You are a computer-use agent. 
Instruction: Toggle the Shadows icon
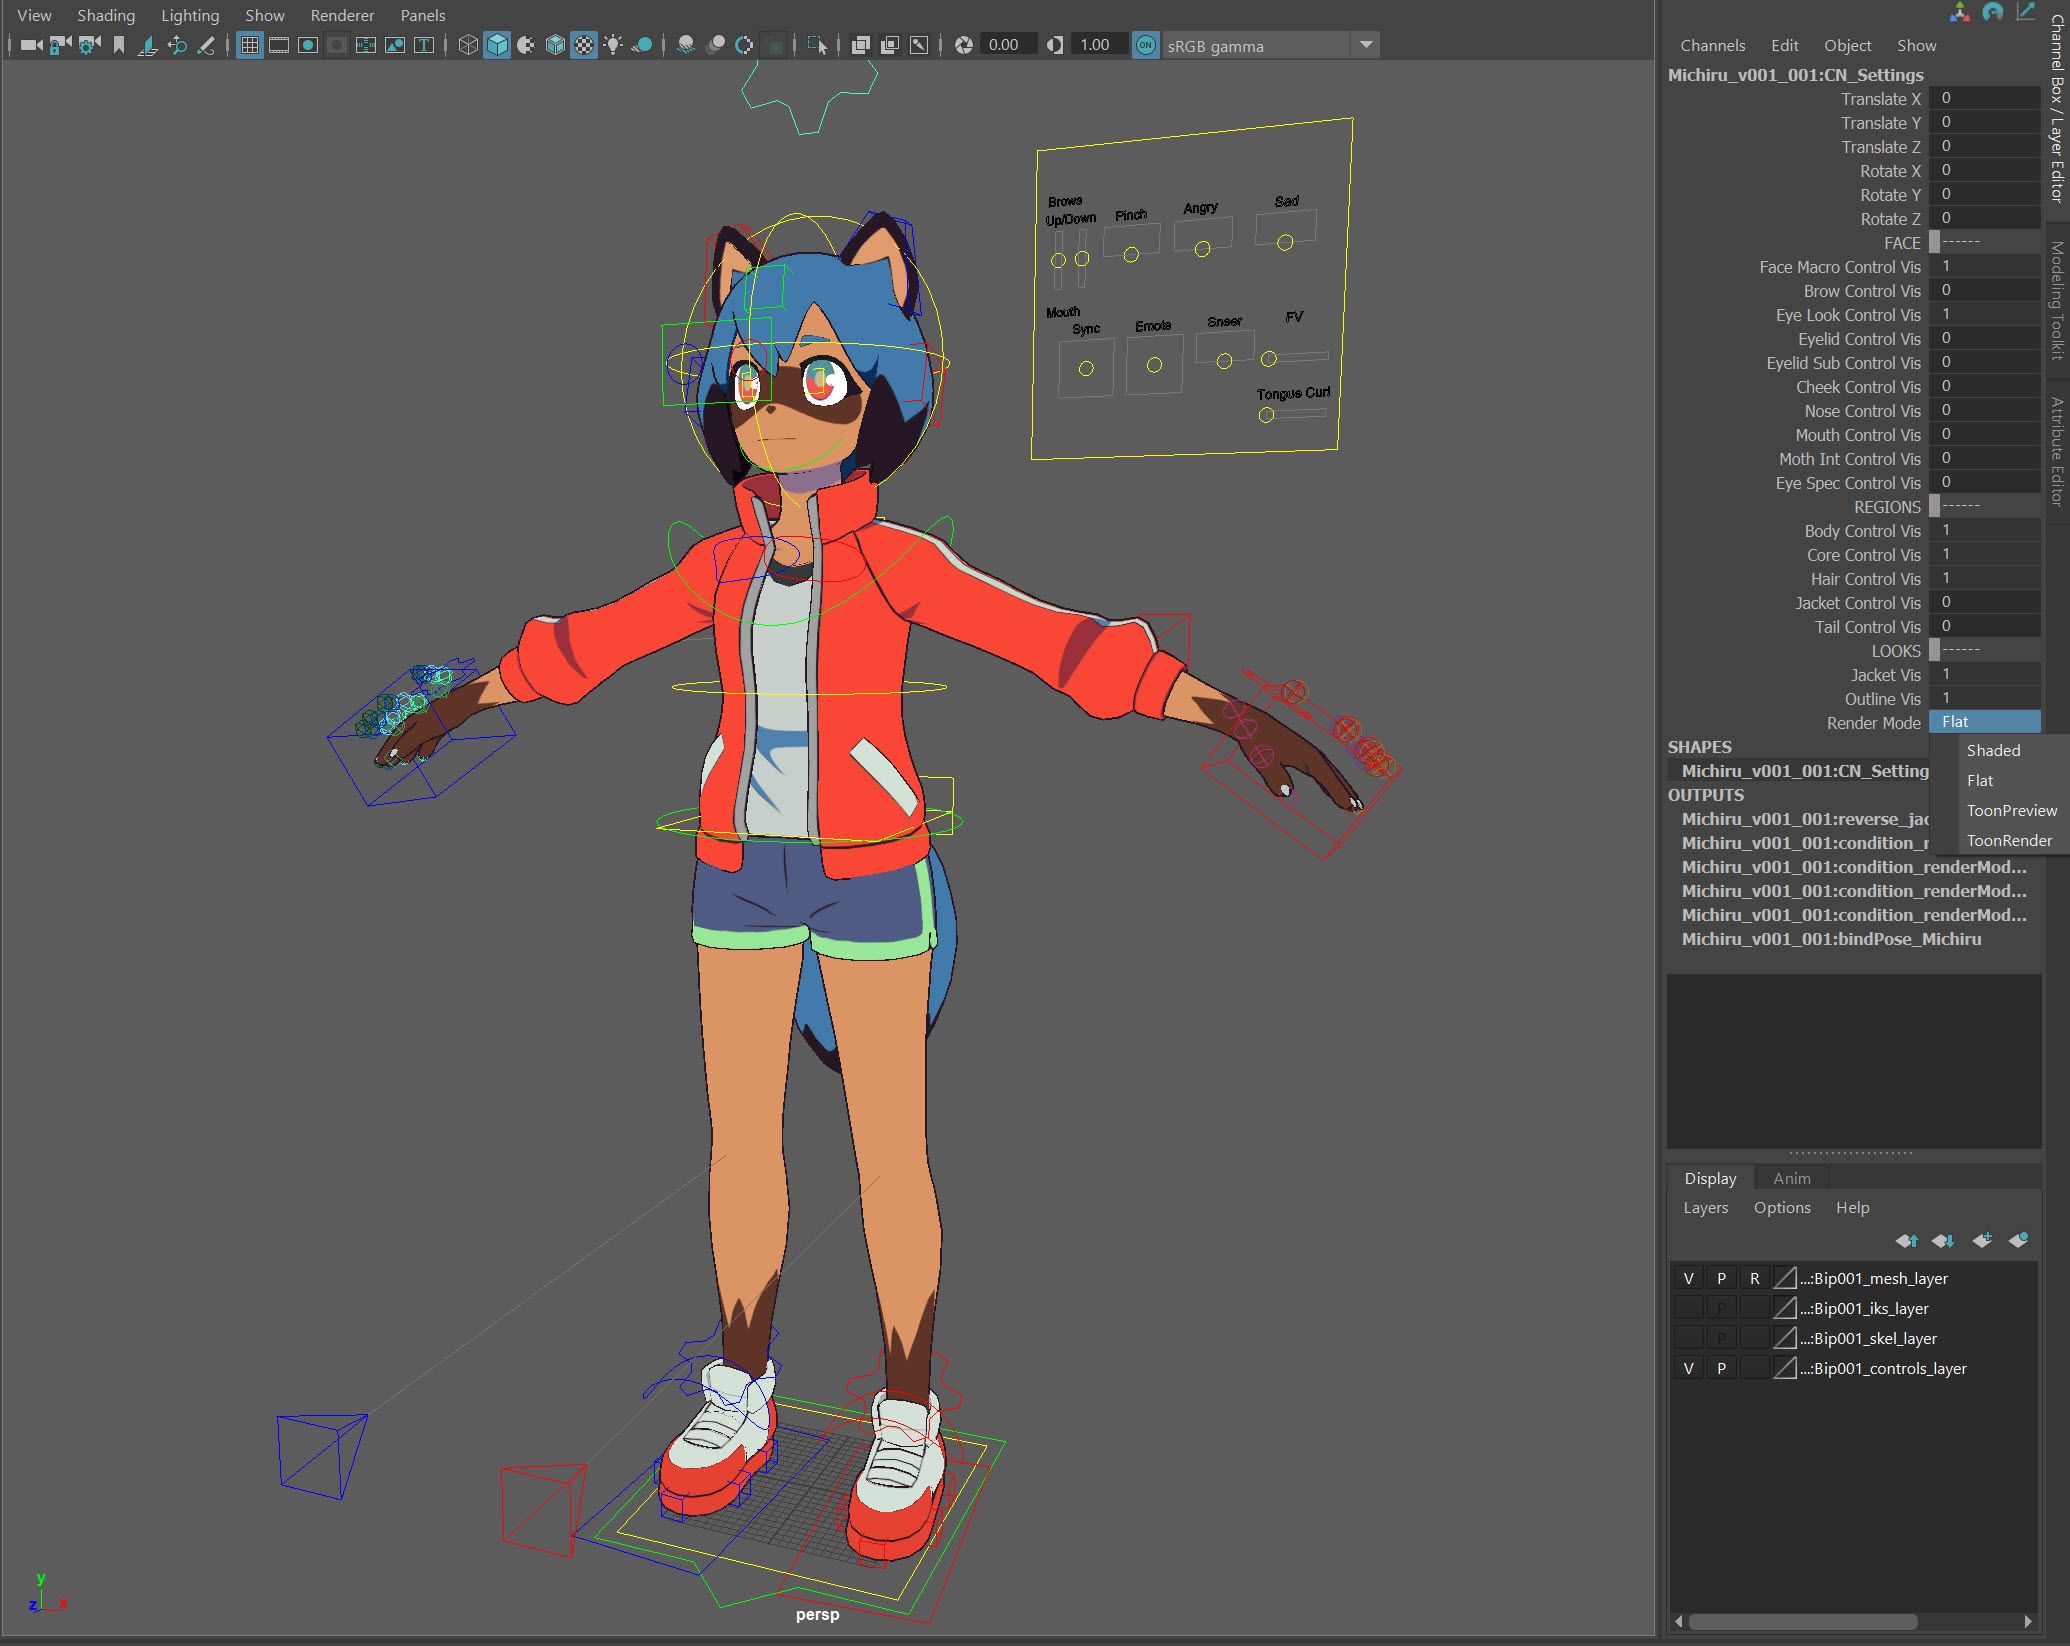click(642, 45)
